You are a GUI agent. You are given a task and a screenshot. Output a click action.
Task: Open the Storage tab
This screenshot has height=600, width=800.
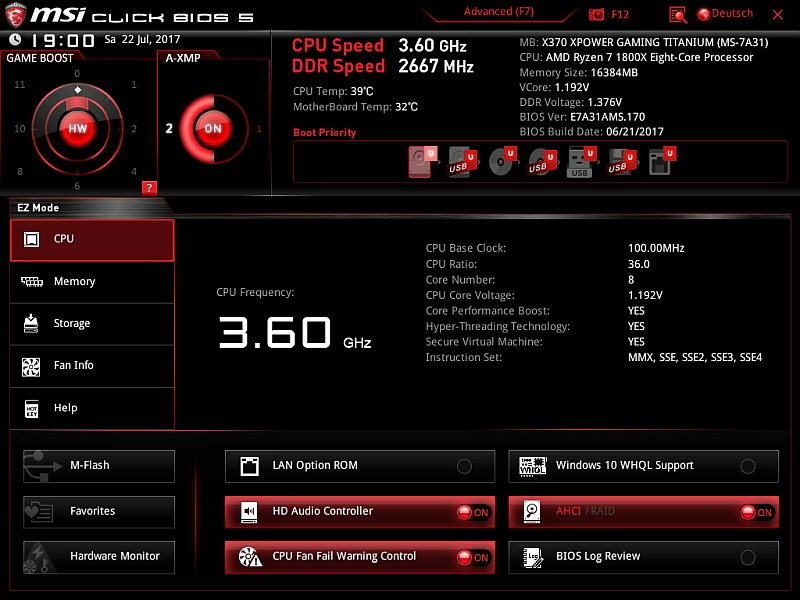pyautogui.click(x=92, y=323)
